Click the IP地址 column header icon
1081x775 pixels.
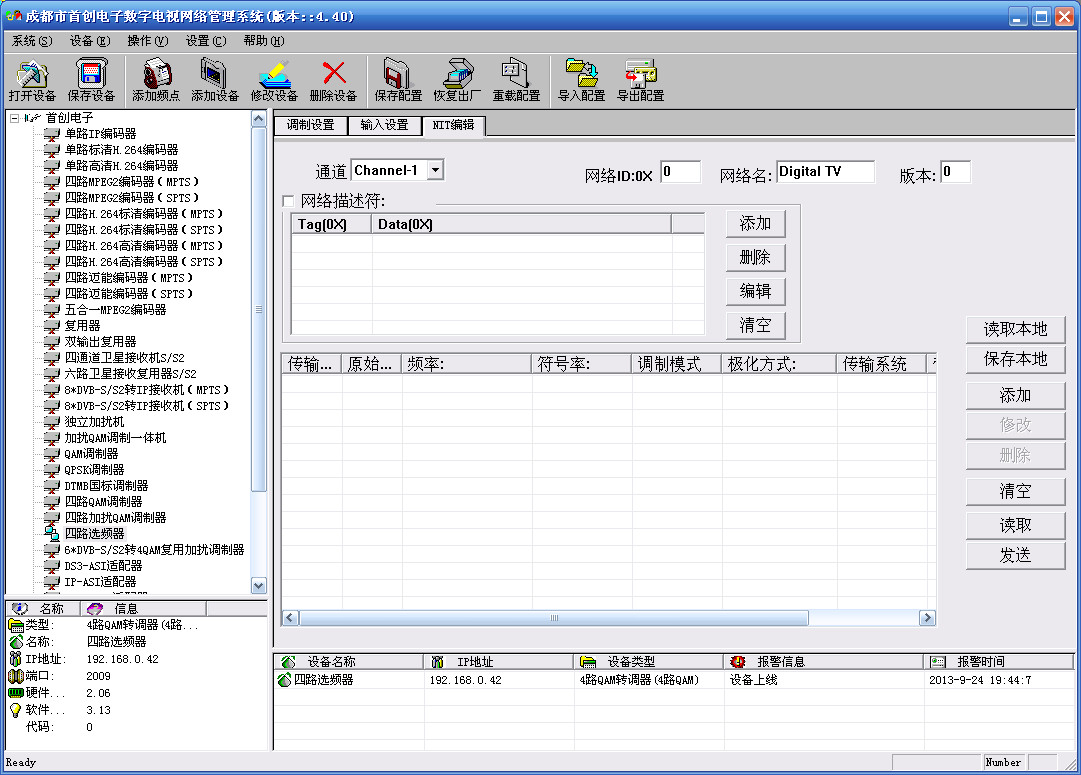pos(437,662)
